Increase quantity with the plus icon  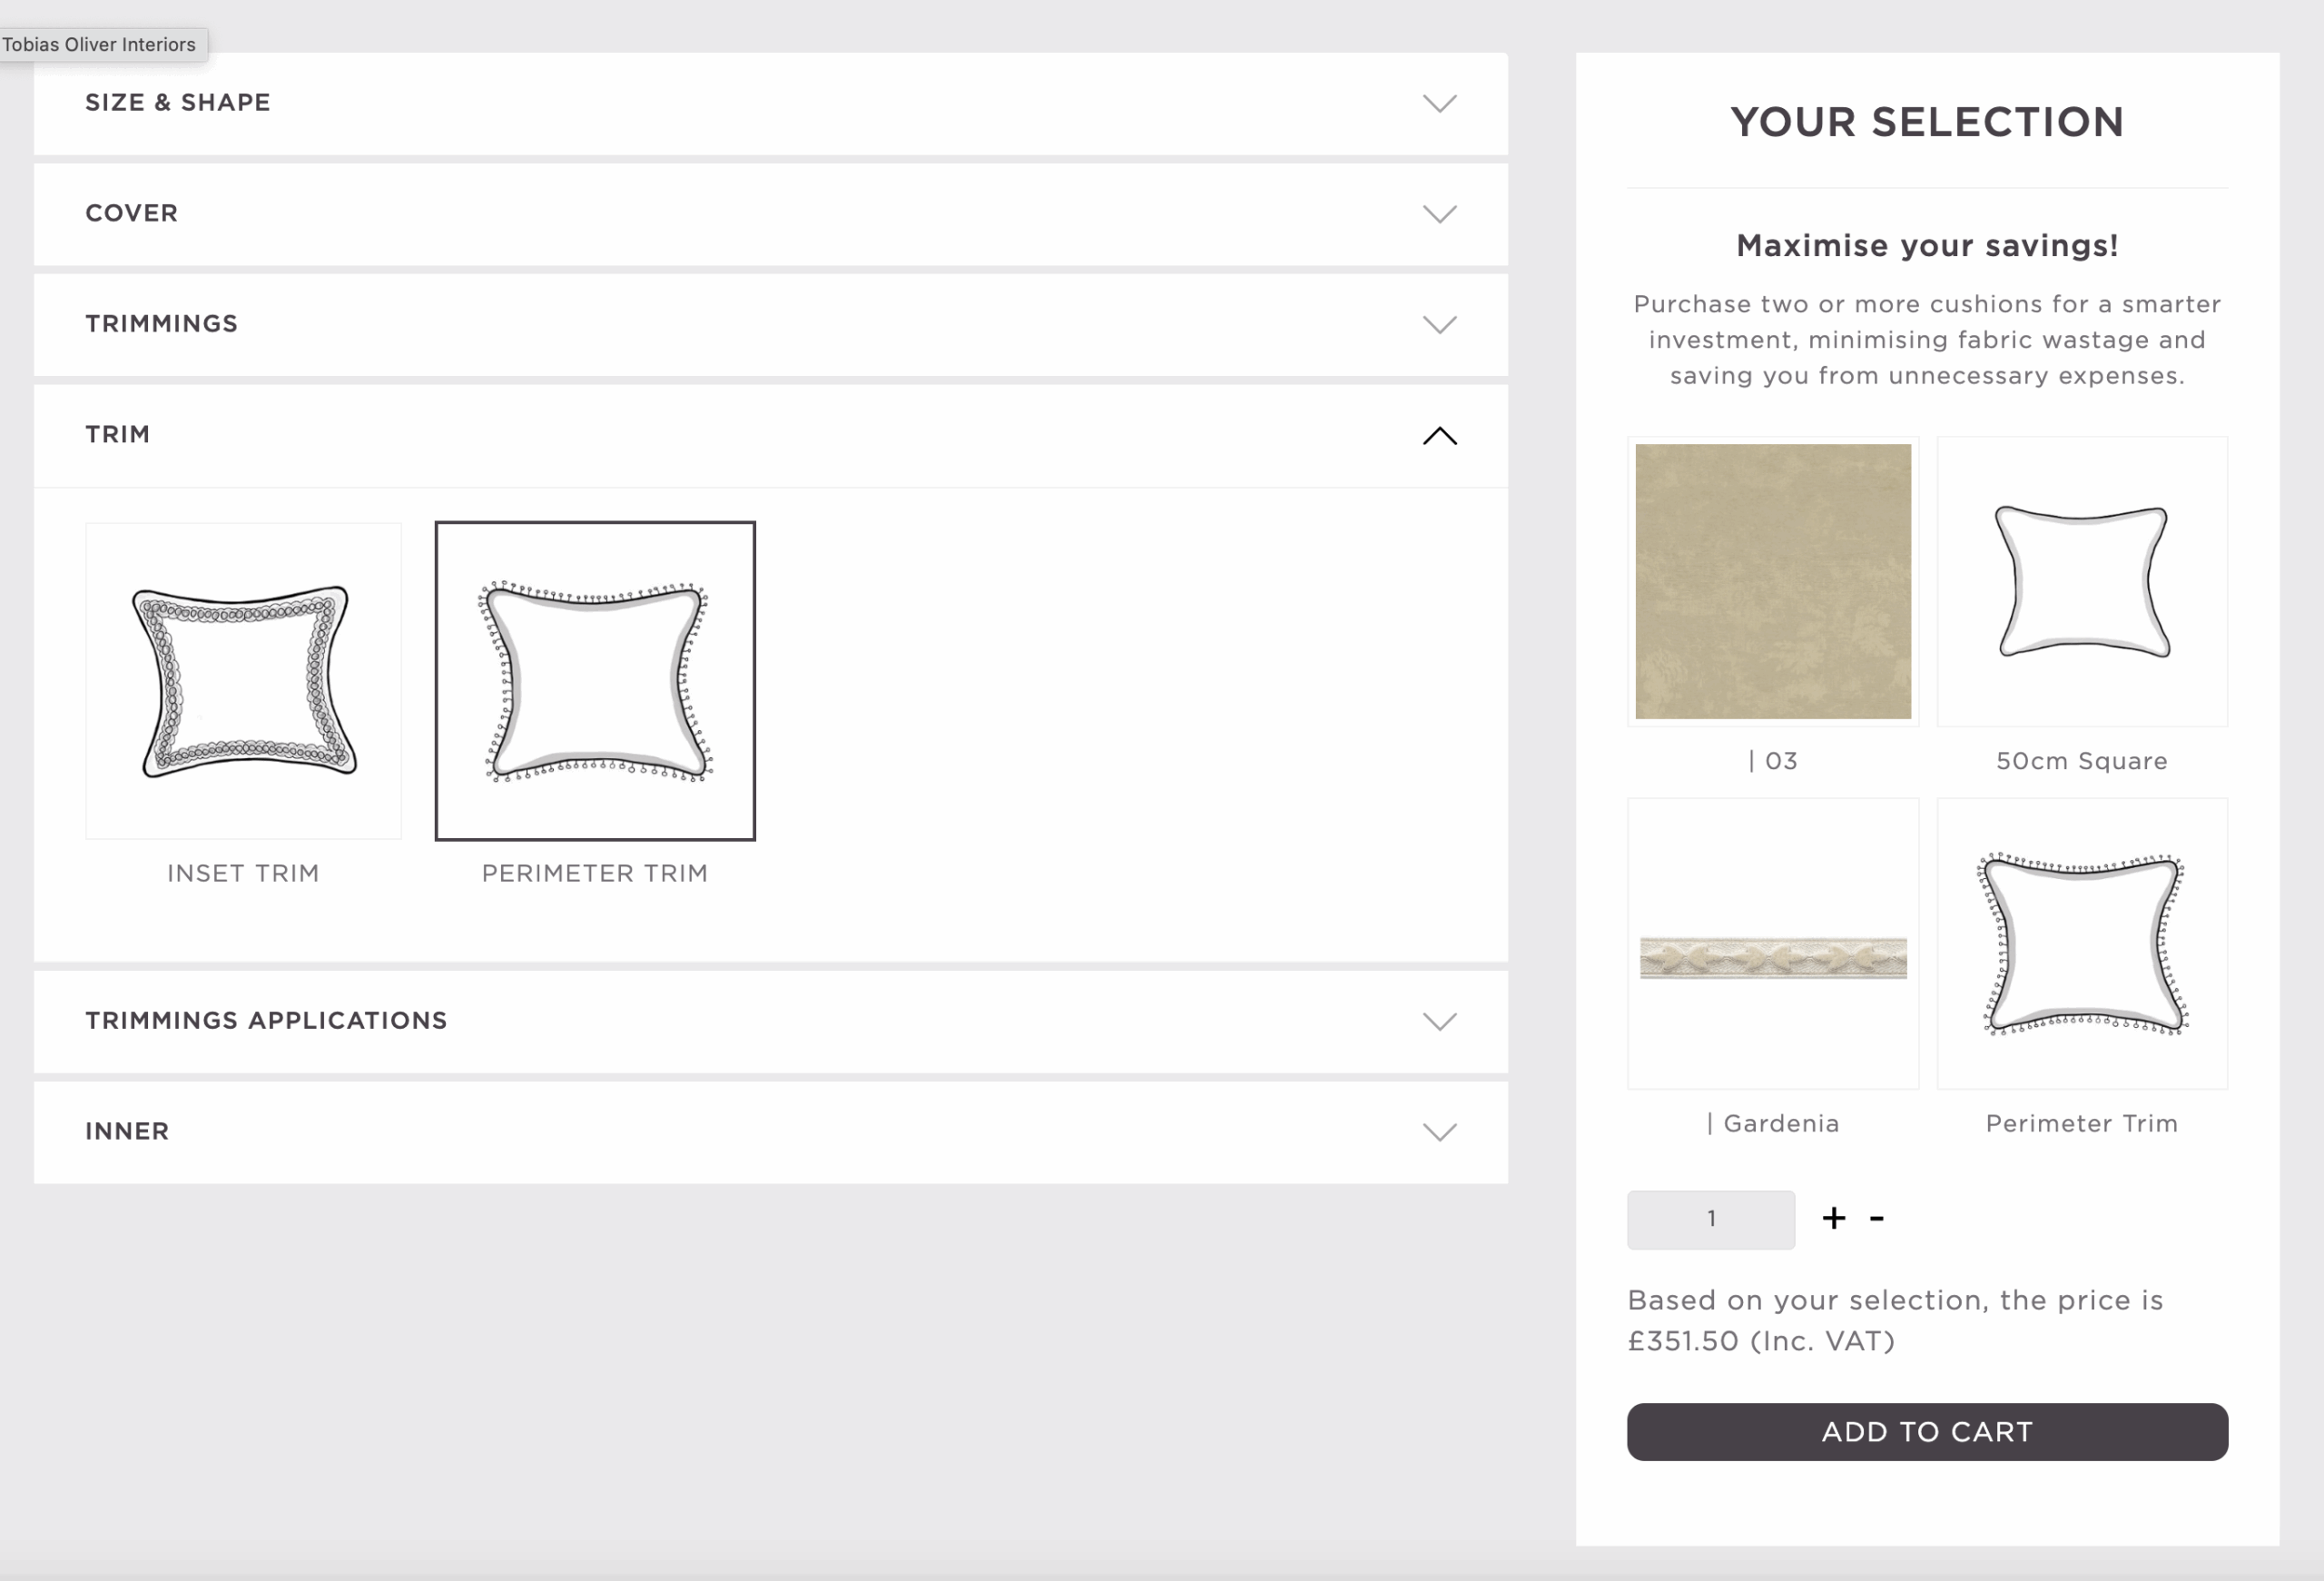1833,1218
